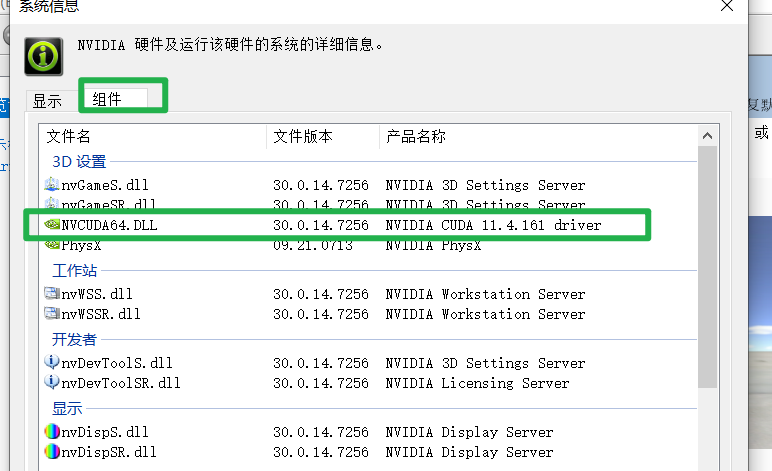
Task: Click NVIDIA Display Server for nvDispSR.dll
Action: coord(469,452)
